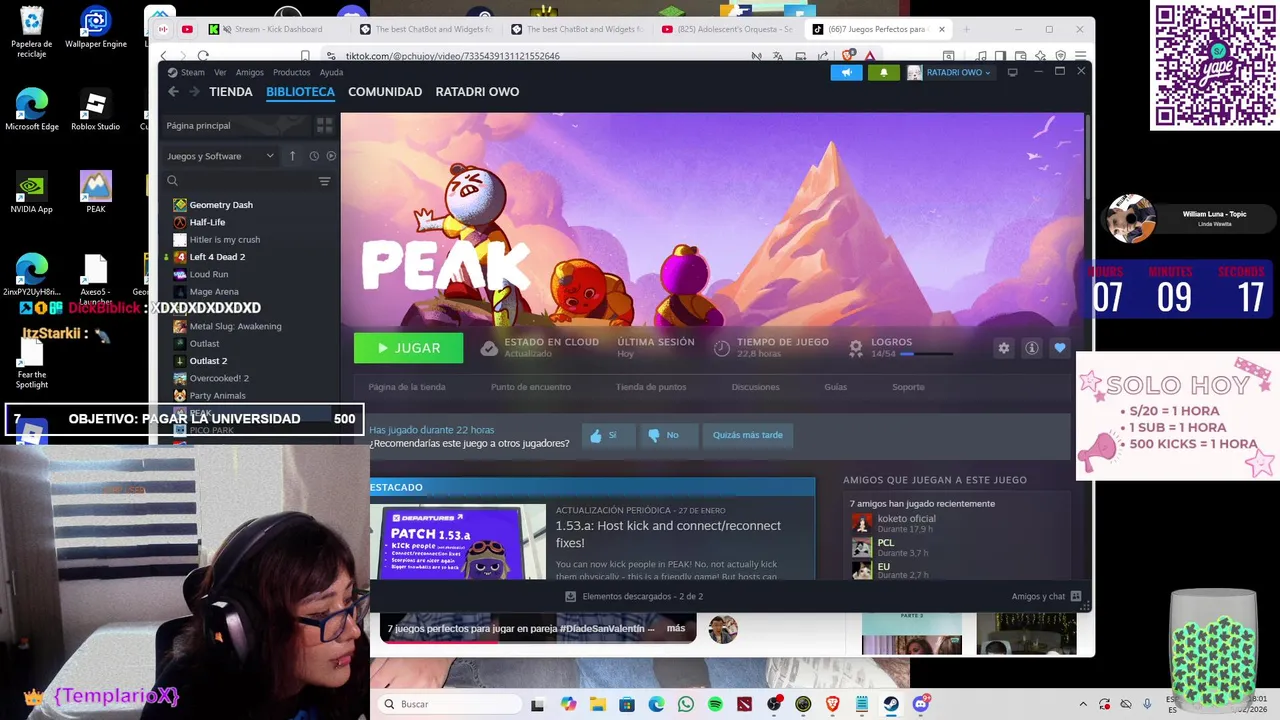Click the recent activity clock filter icon
1280x720 pixels.
click(x=314, y=156)
